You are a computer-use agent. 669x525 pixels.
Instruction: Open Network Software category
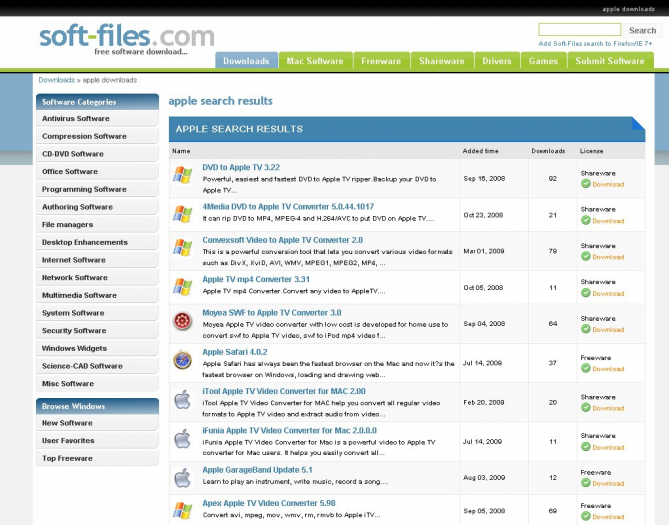coord(97,277)
